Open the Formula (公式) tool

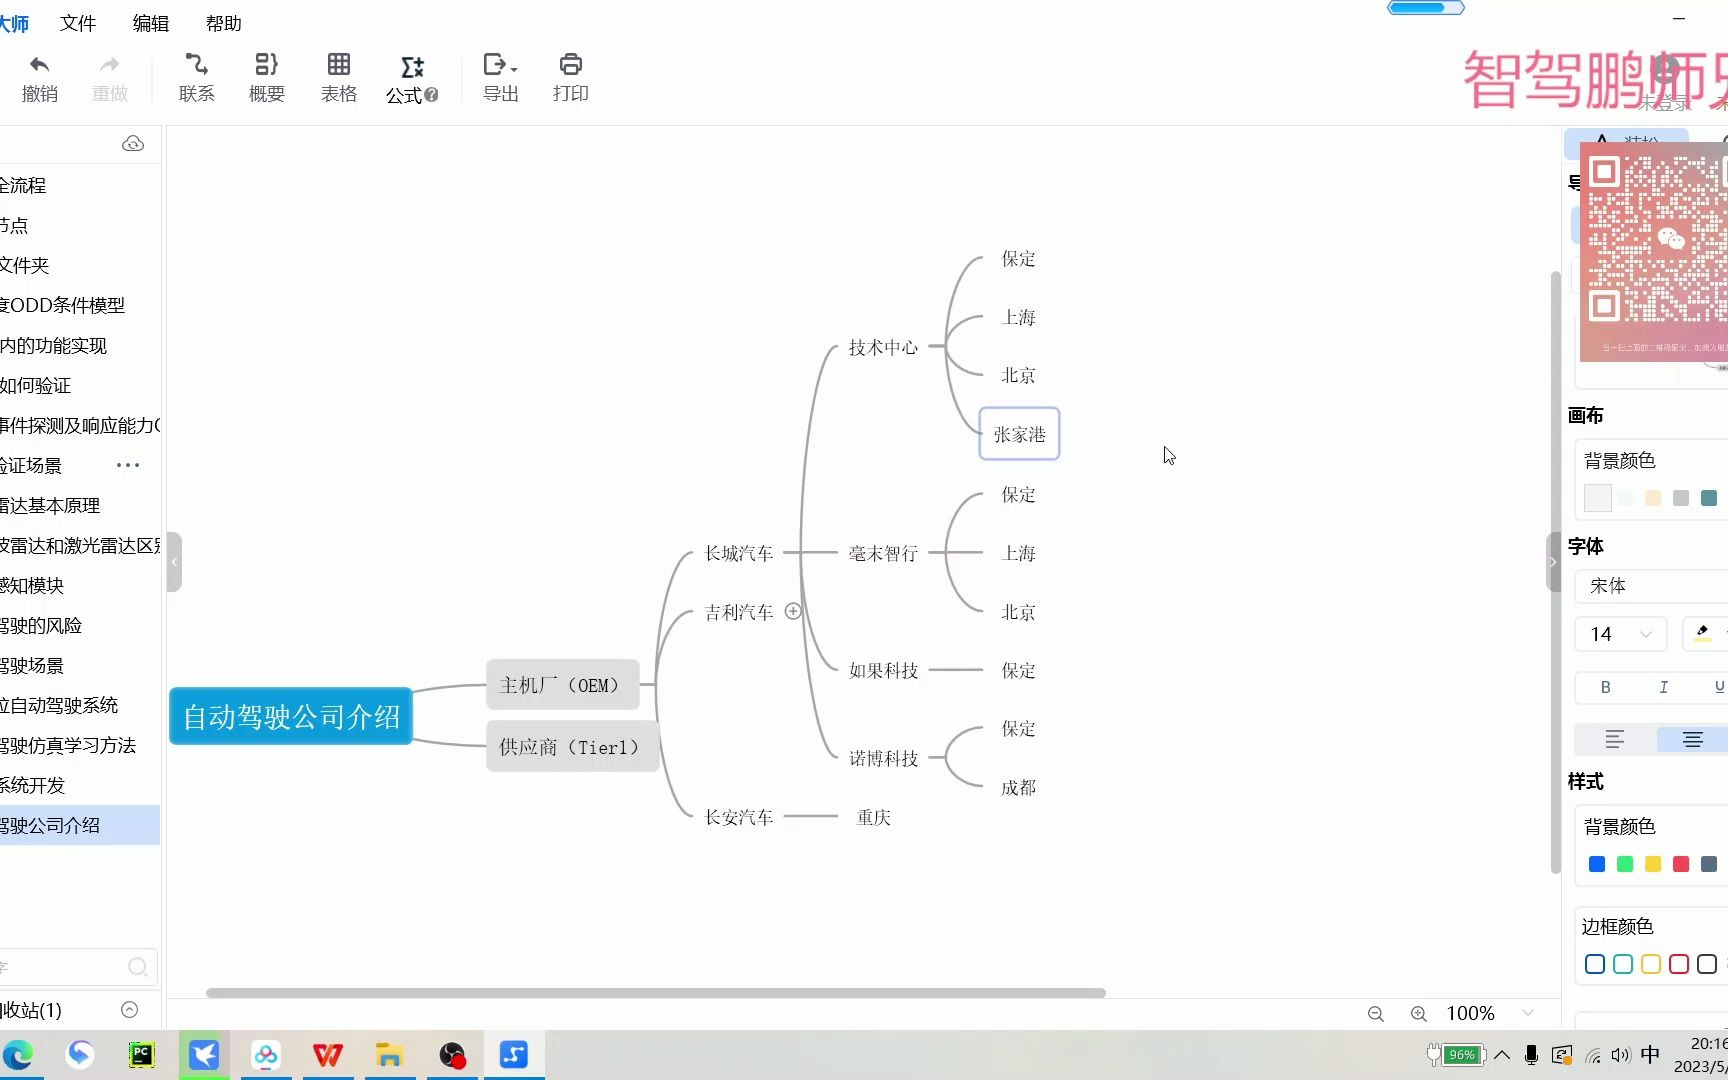click(412, 79)
